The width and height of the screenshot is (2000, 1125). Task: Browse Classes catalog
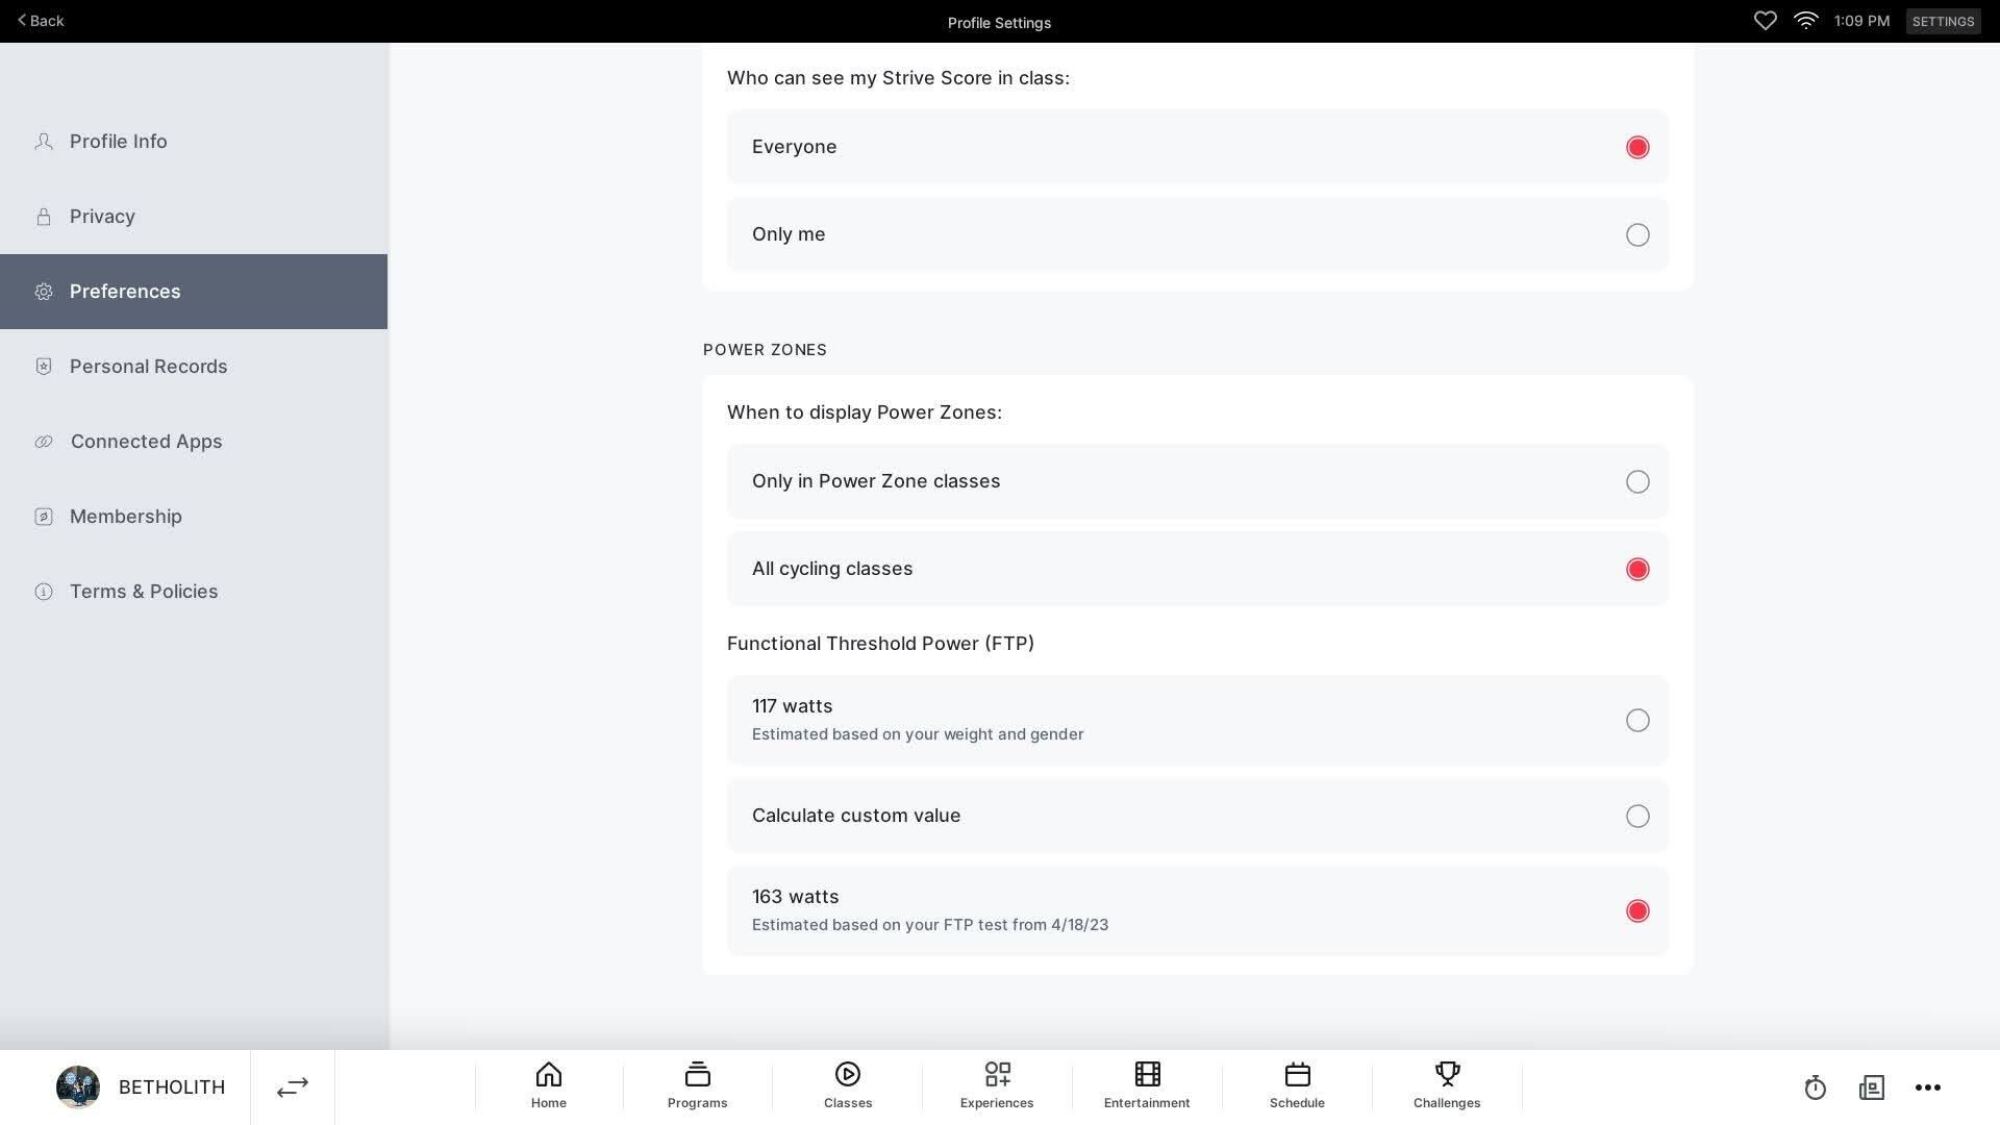[x=848, y=1087]
